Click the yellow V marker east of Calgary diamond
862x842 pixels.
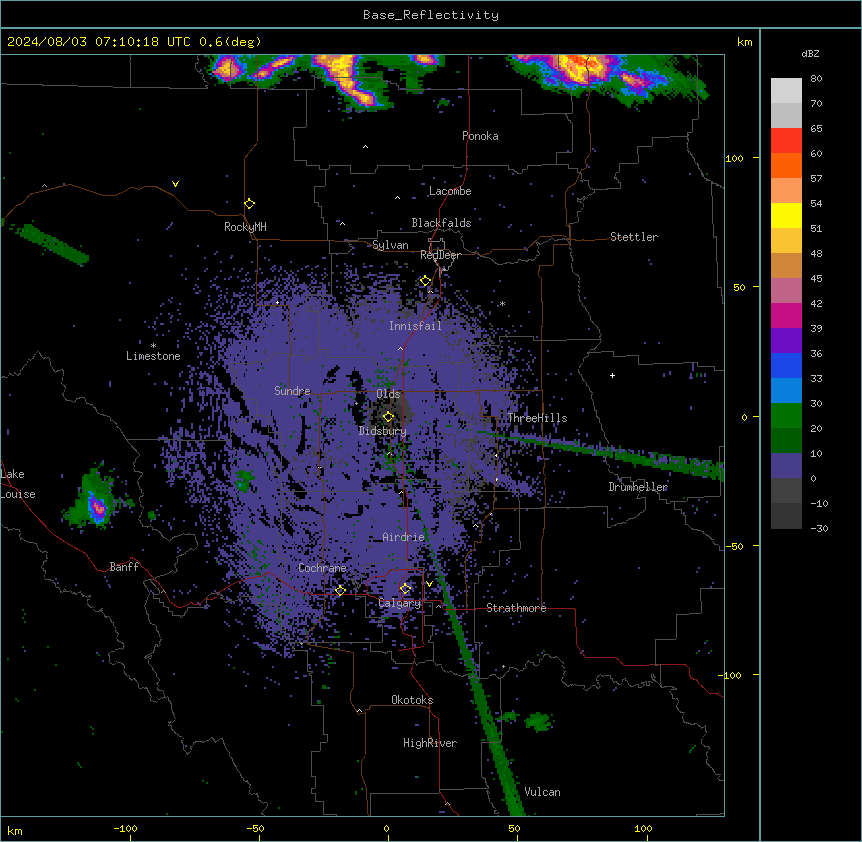coord(429,584)
